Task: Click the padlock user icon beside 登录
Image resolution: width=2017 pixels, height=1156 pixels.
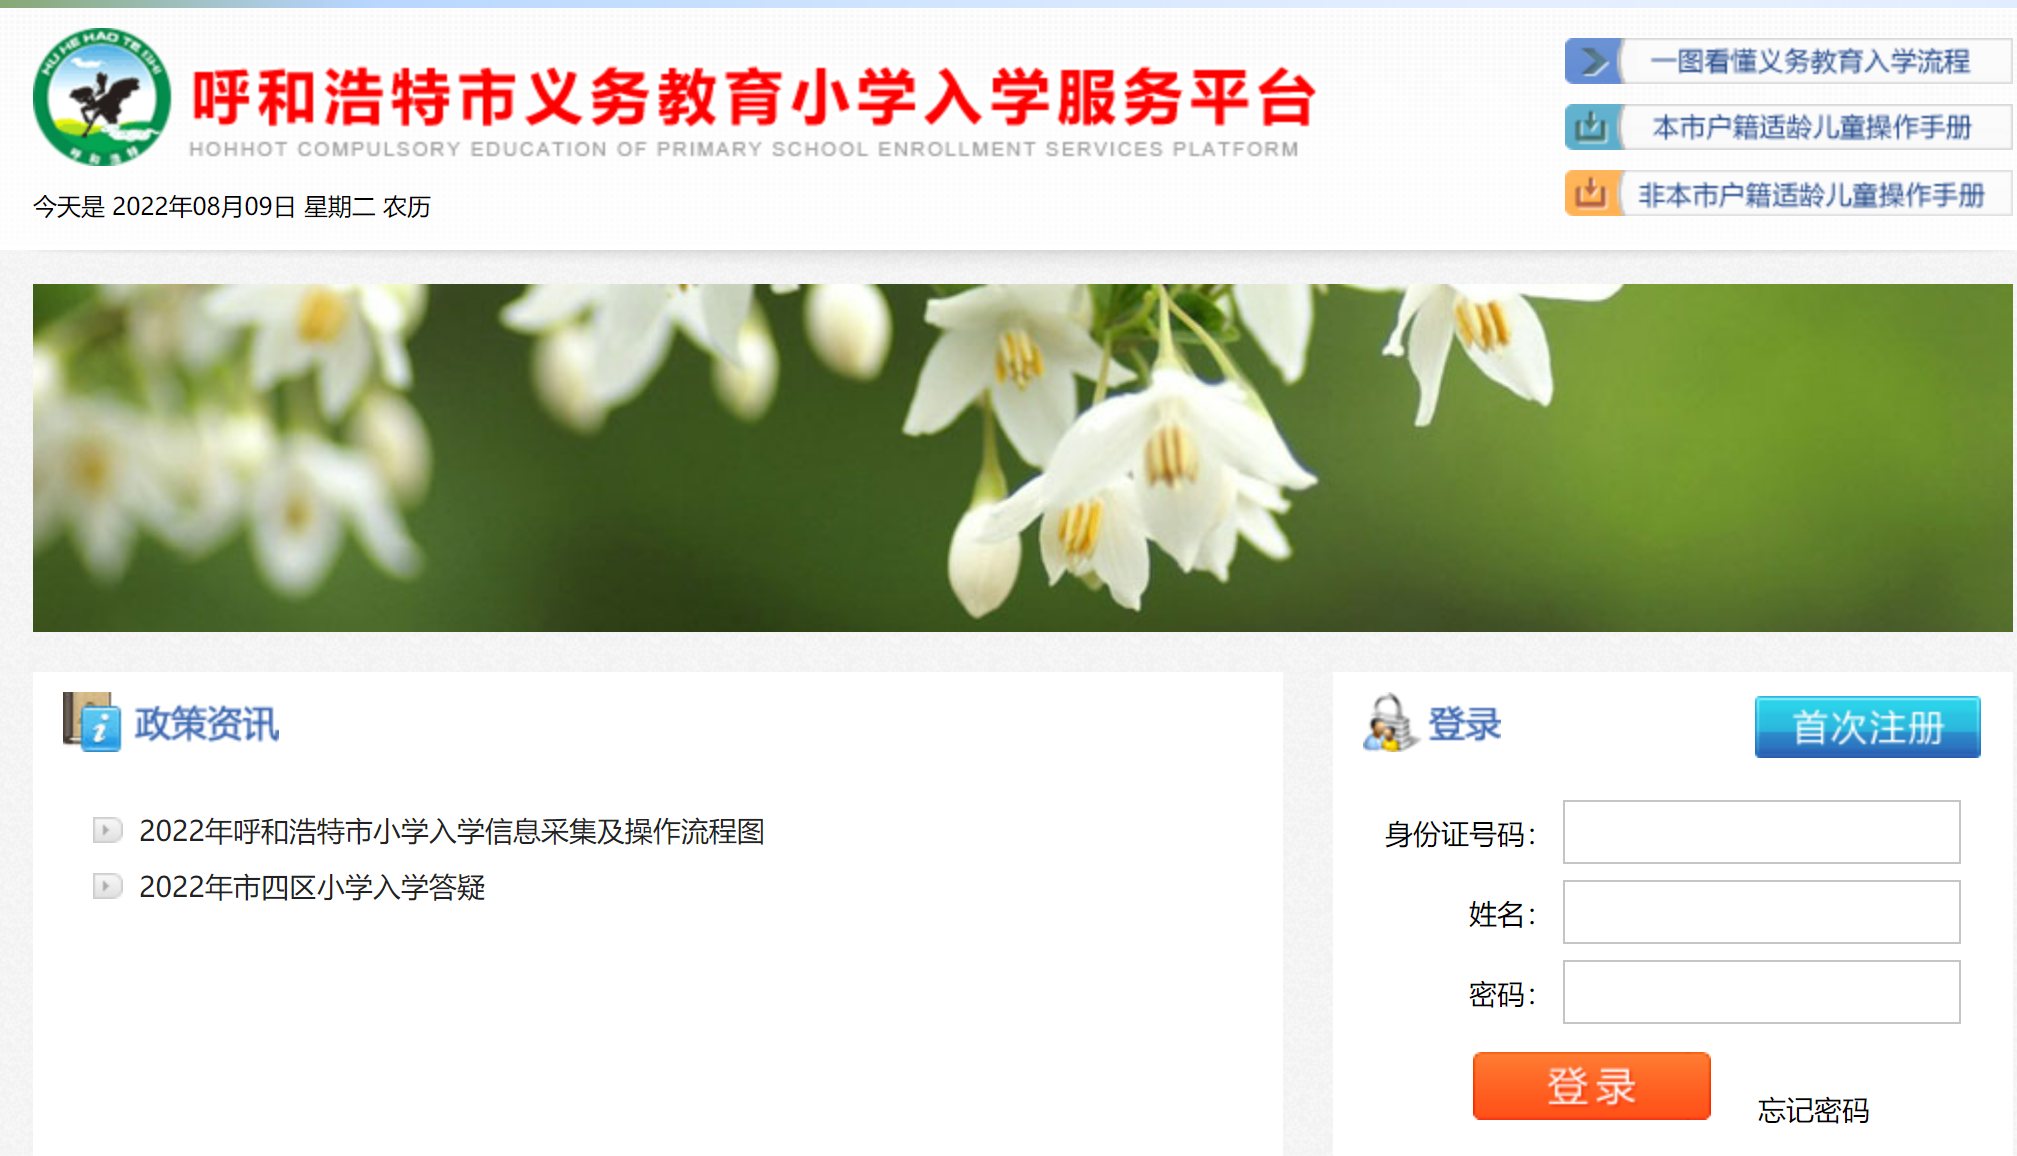Action: (1390, 723)
